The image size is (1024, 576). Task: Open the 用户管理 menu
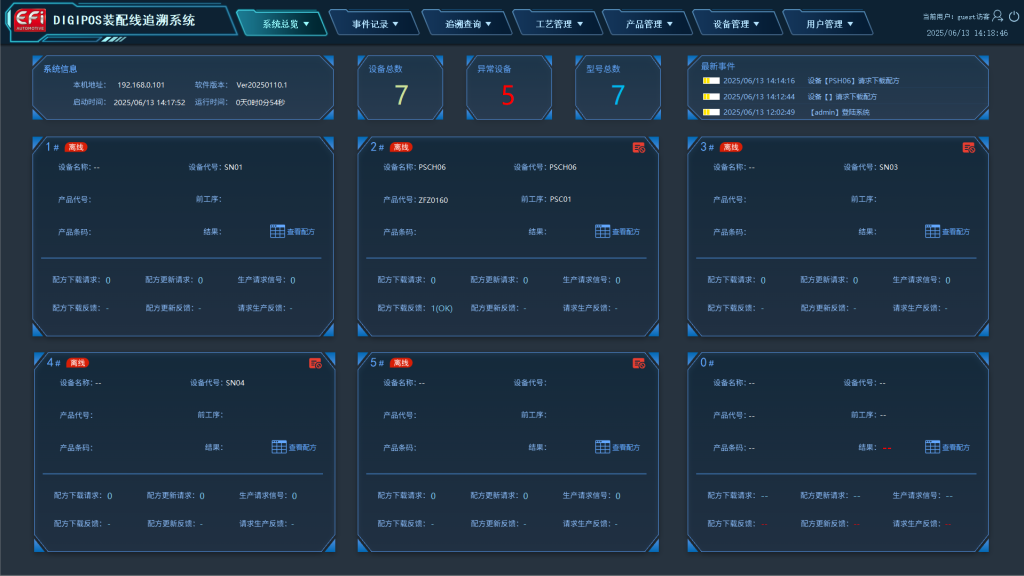[829, 24]
